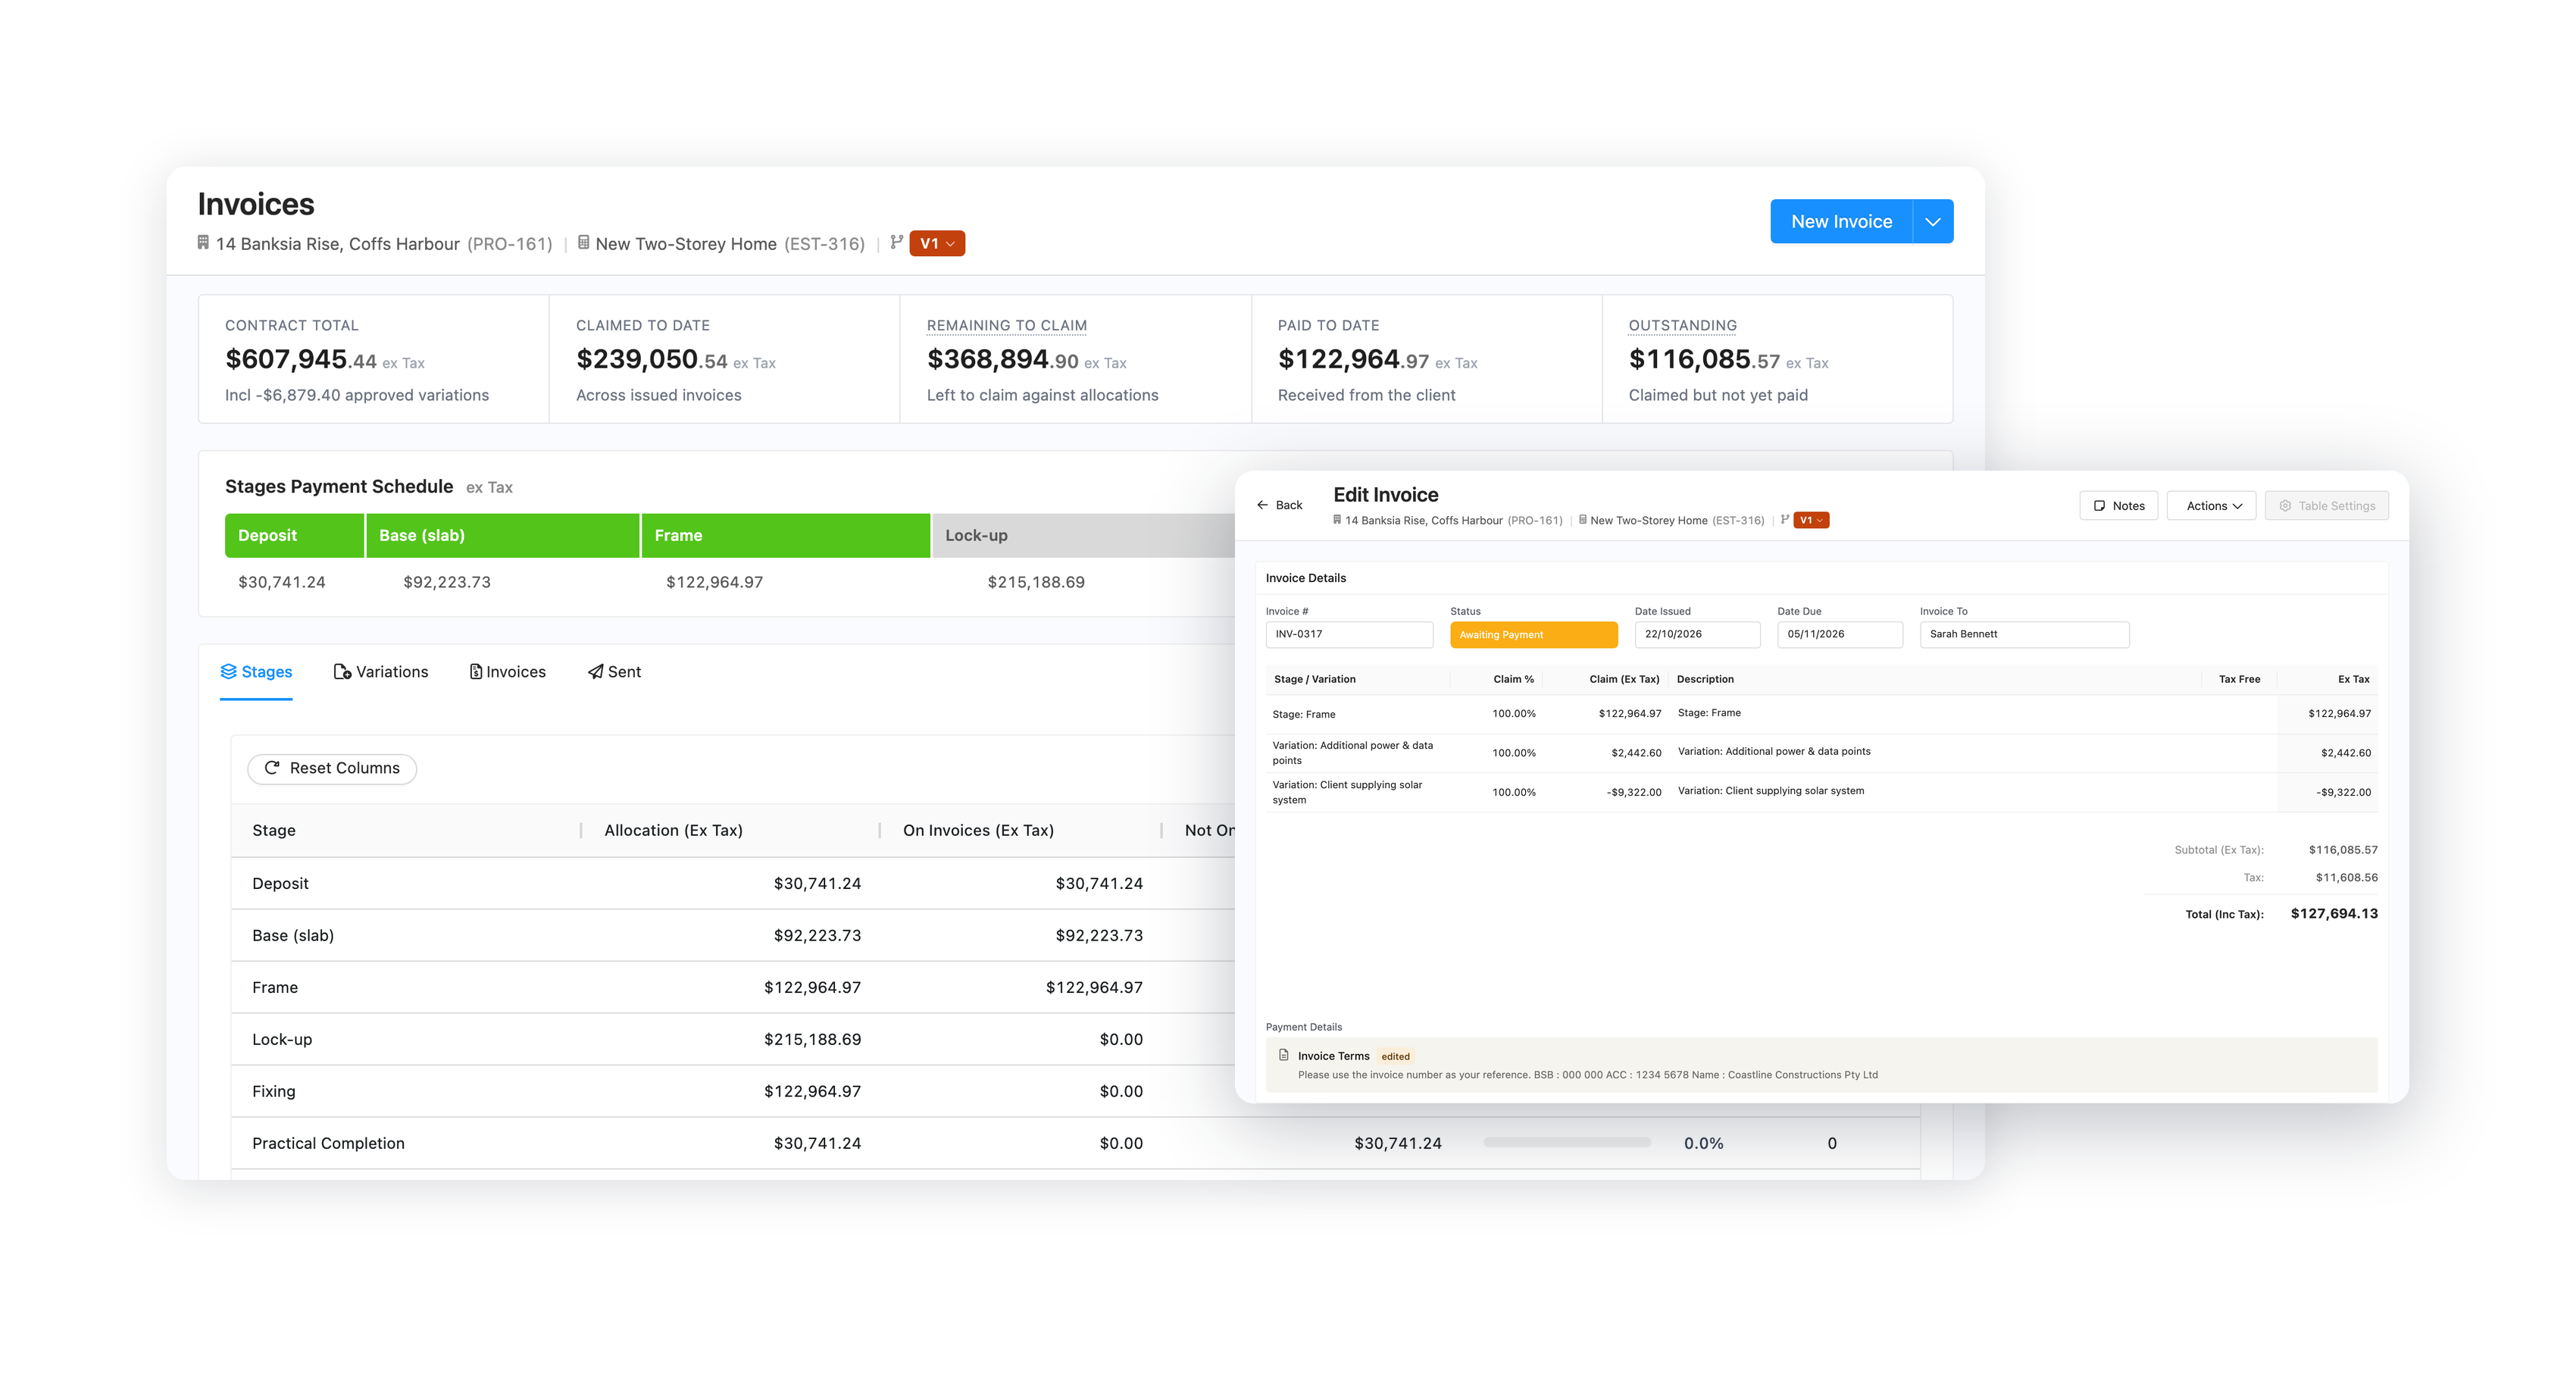The height and width of the screenshot is (1377, 2576).
Task: Open the New Invoice dropdown arrow
Action: pos(1933,222)
